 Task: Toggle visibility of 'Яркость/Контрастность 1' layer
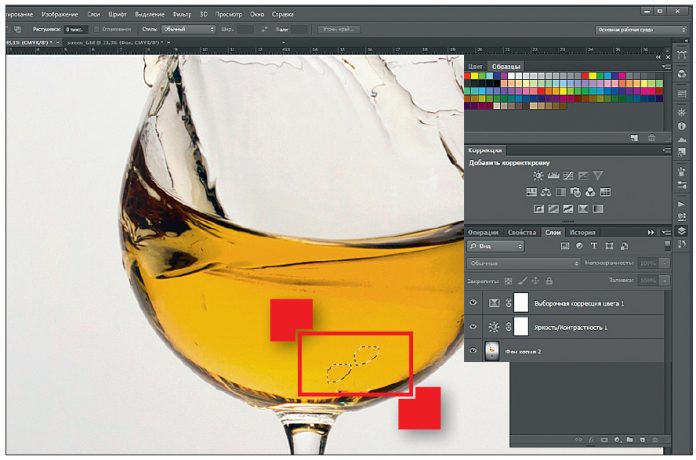(473, 327)
